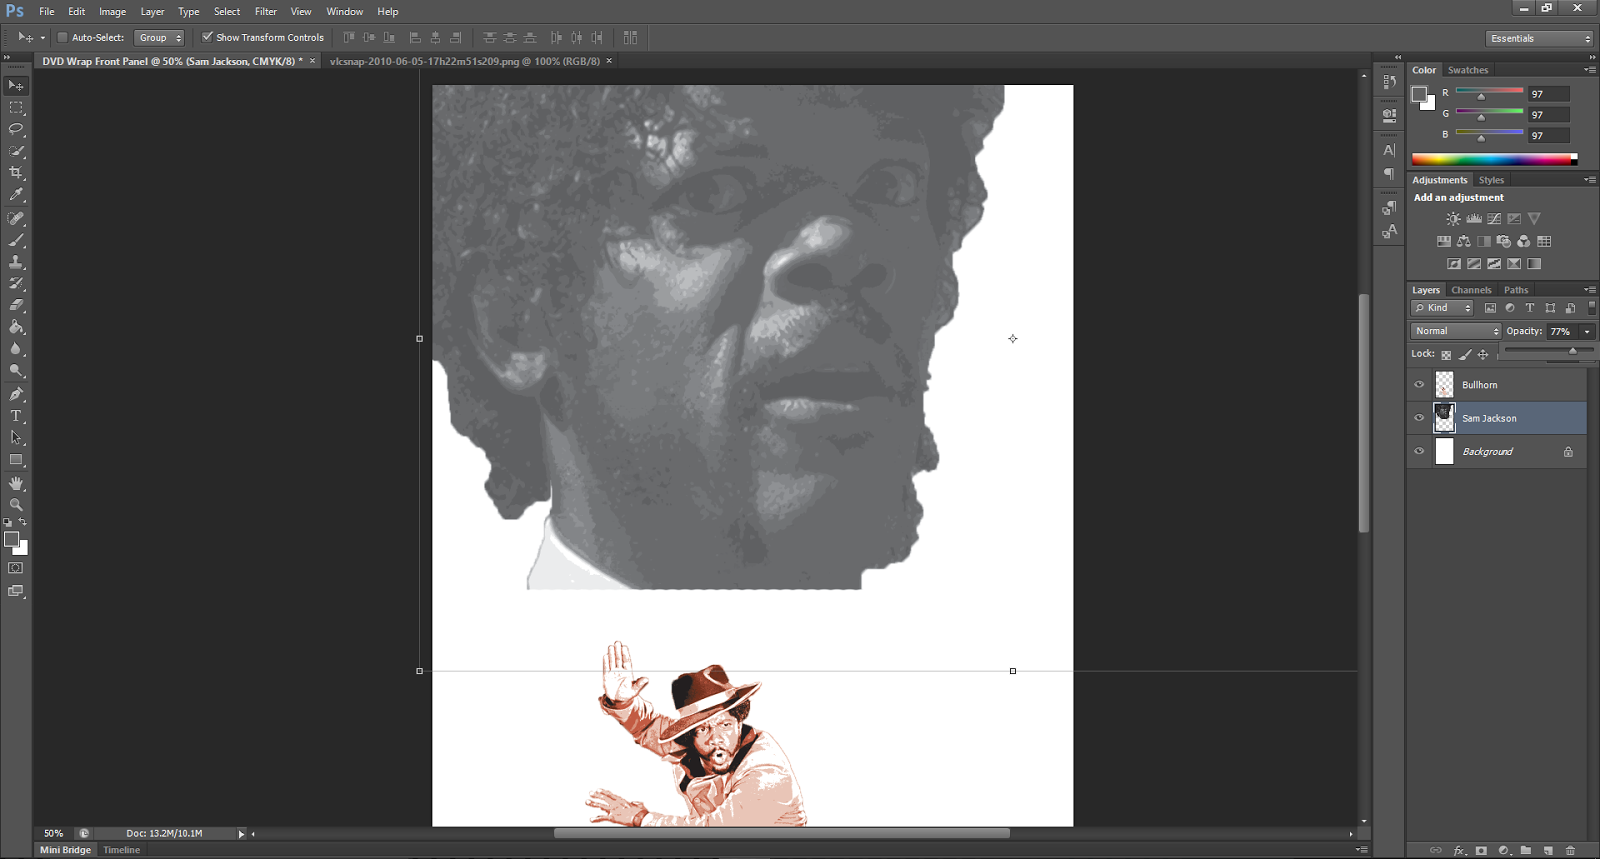Hide the Background layer
This screenshot has height=859, width=1600.
tap(1419, 451)
